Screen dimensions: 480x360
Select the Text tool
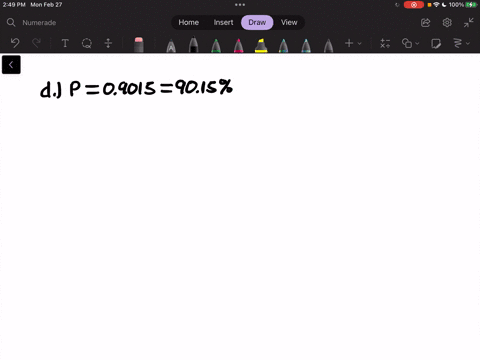click(x=65, y=43)
